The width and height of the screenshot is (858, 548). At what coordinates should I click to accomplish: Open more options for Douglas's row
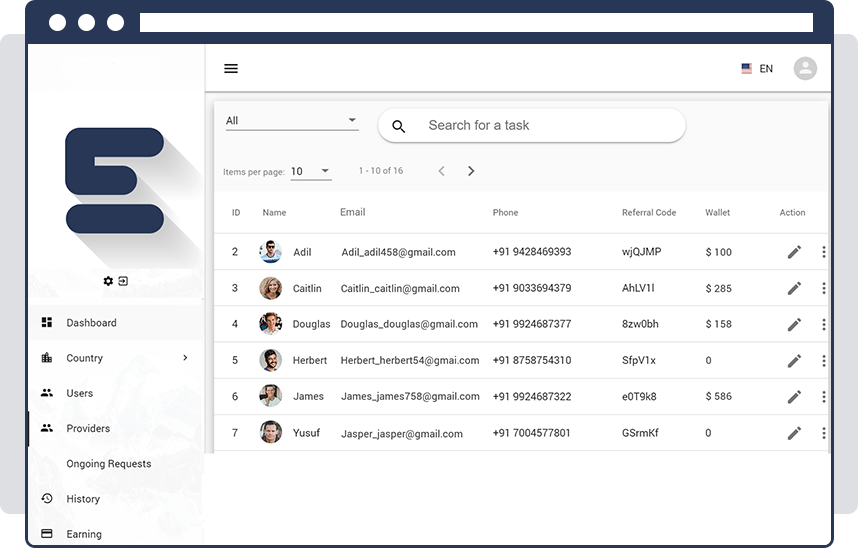[x=824, y=324]
